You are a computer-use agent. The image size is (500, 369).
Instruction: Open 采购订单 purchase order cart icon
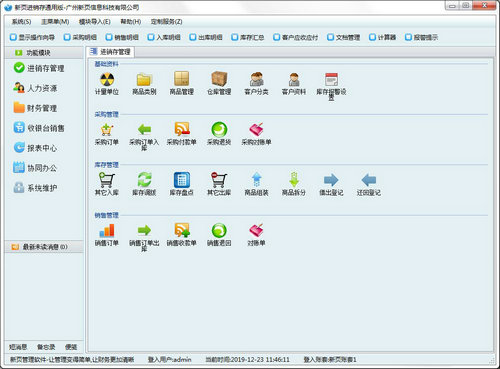point(107,134)
